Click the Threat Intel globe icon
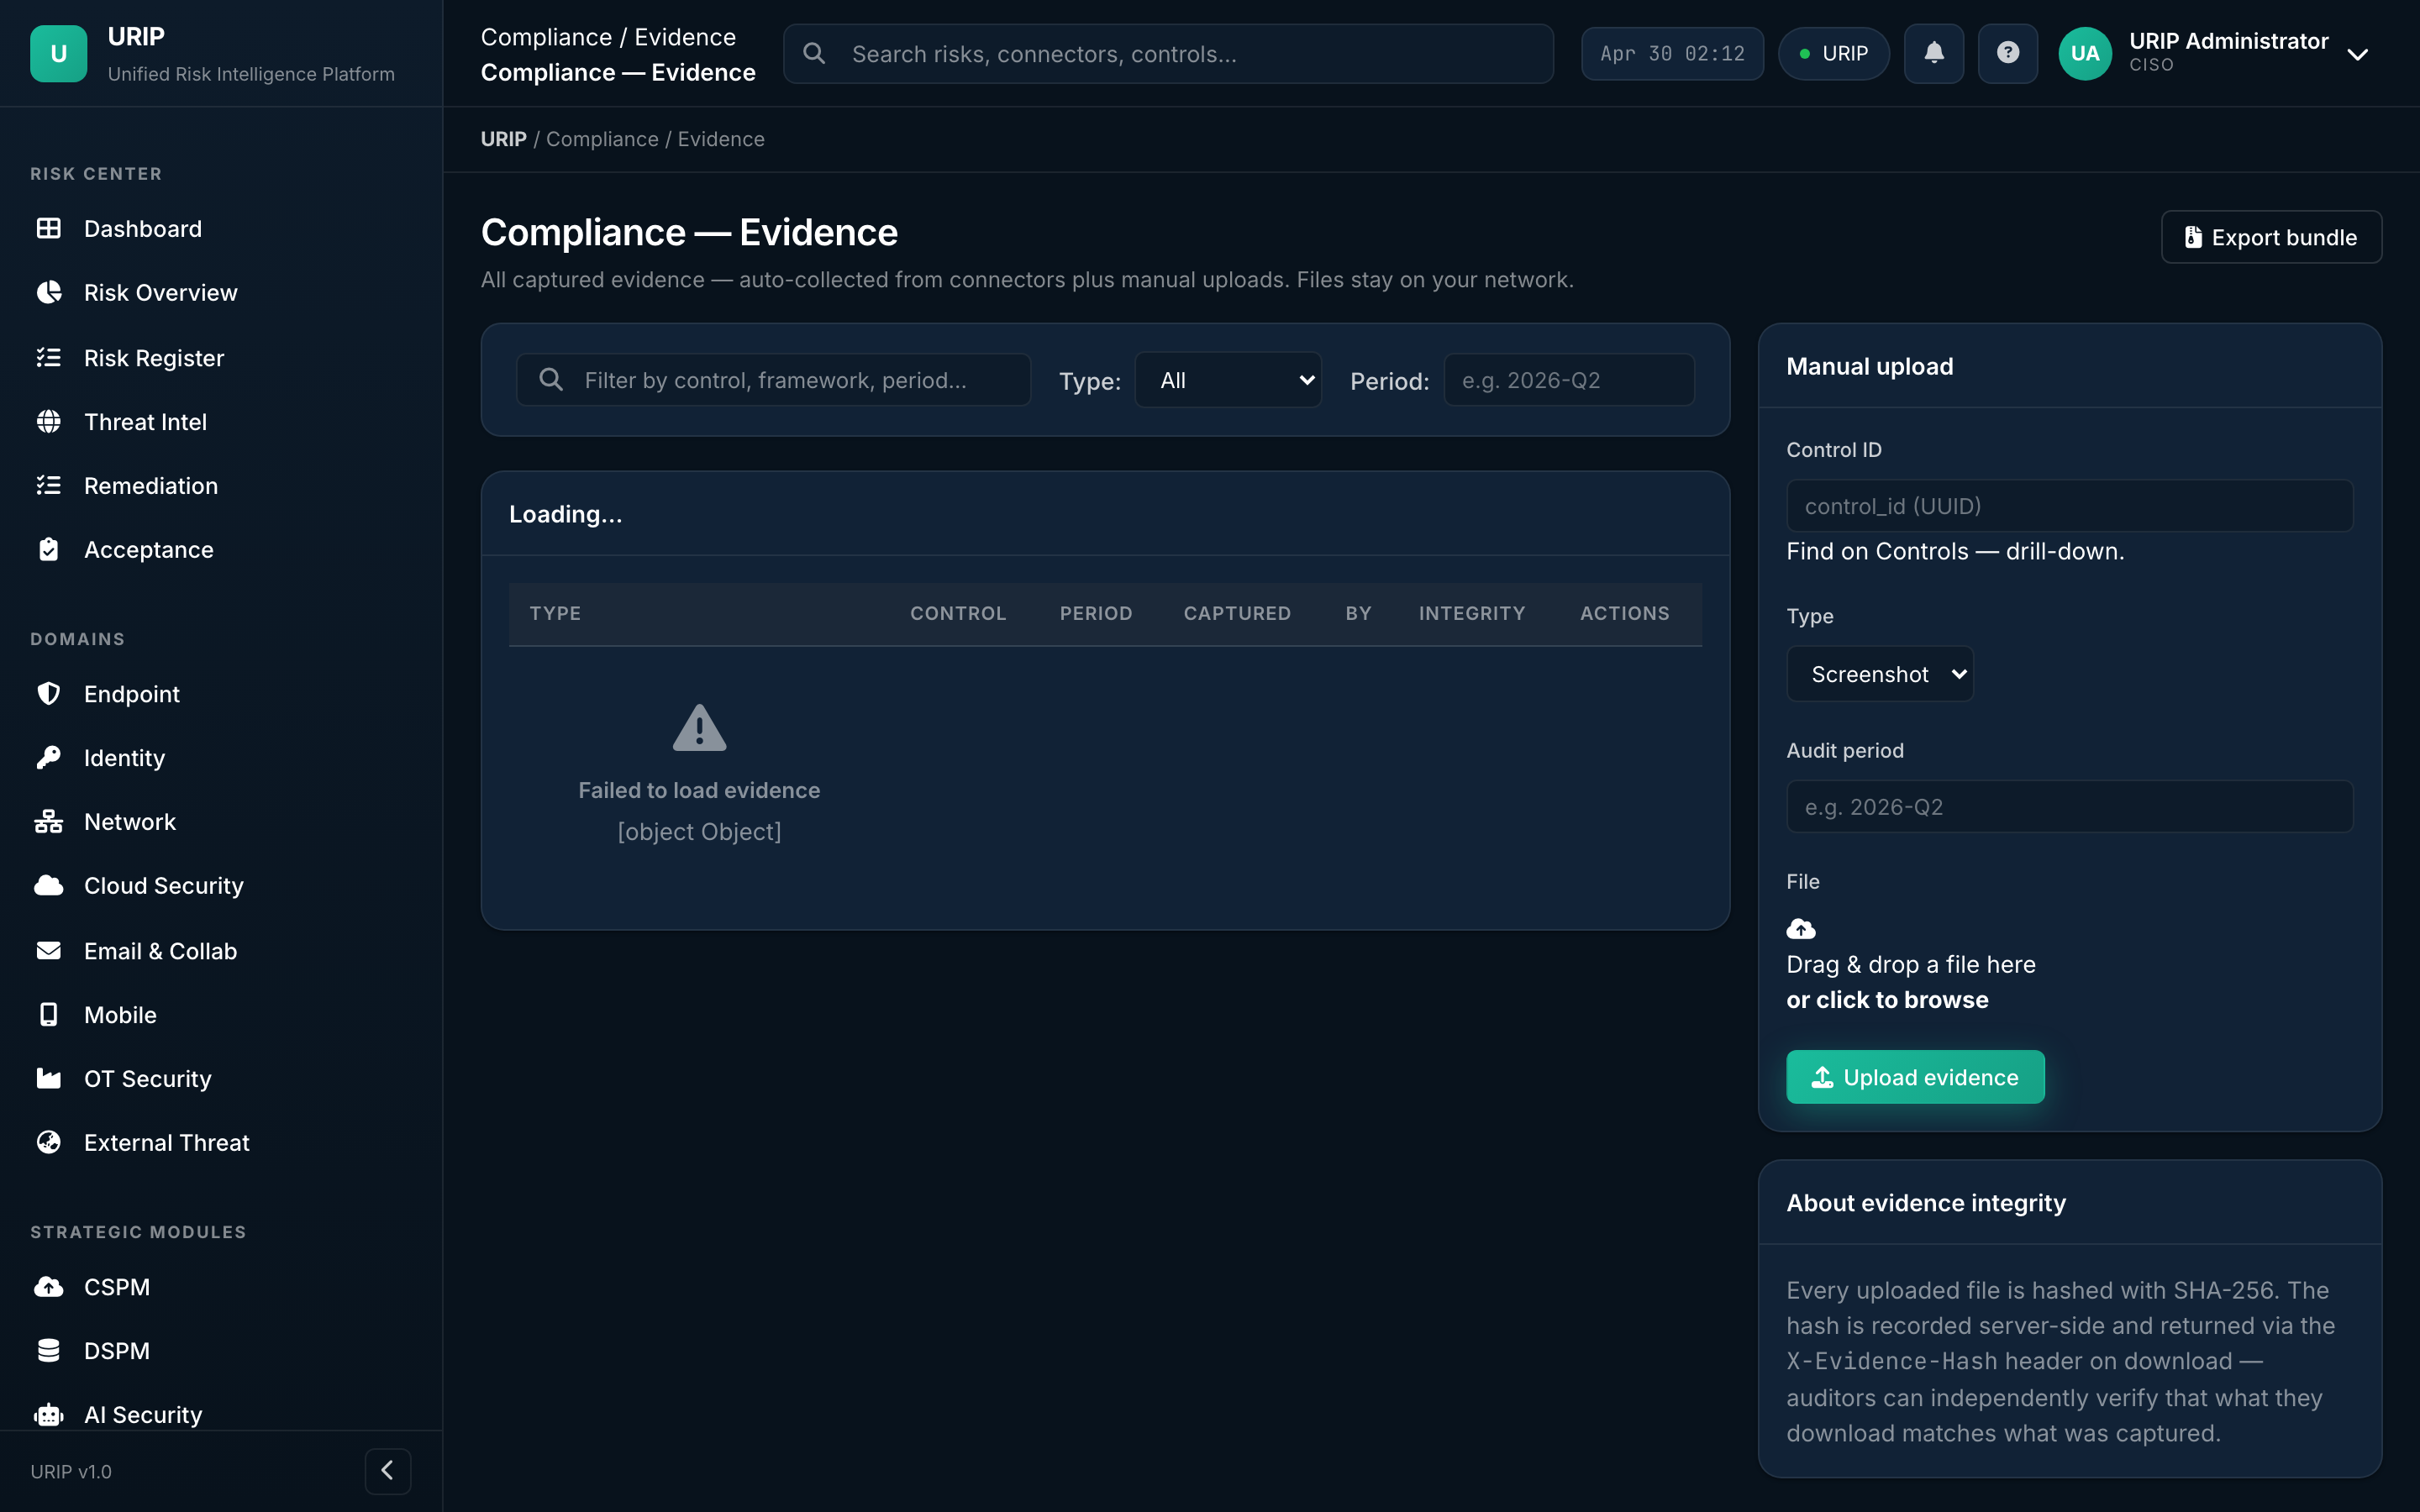 [49, 421]
